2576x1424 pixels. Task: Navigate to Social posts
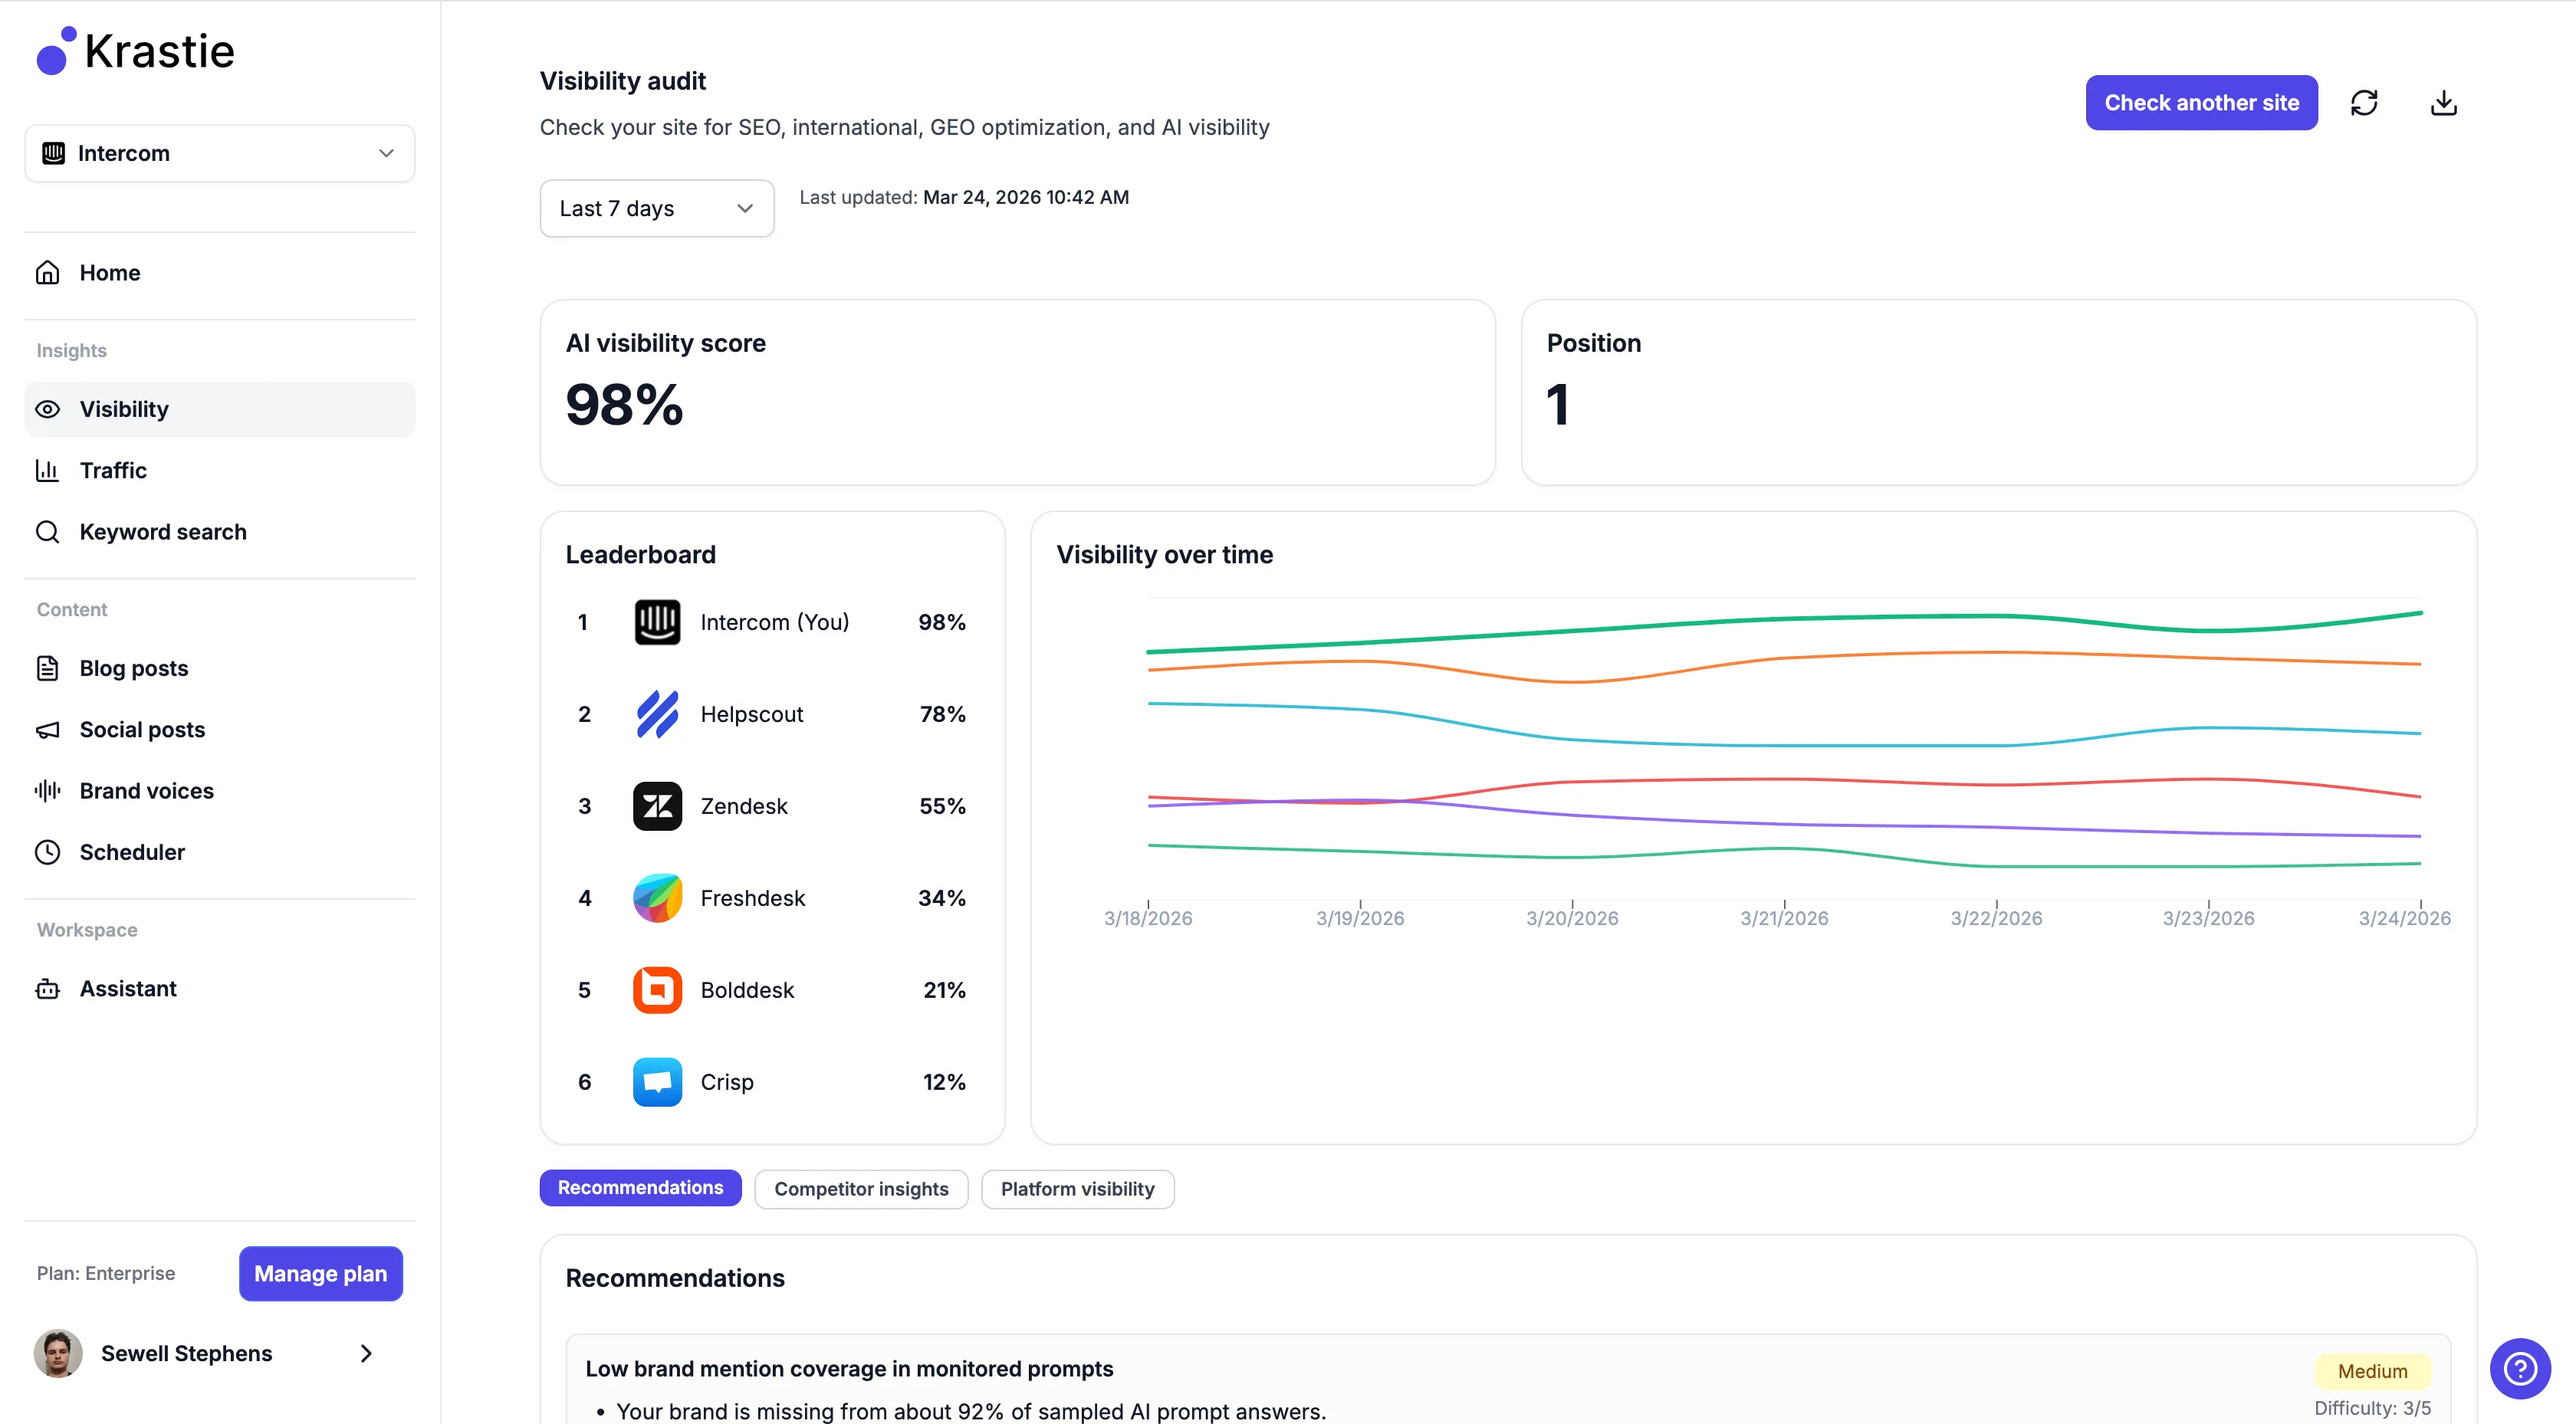point(220,730)
